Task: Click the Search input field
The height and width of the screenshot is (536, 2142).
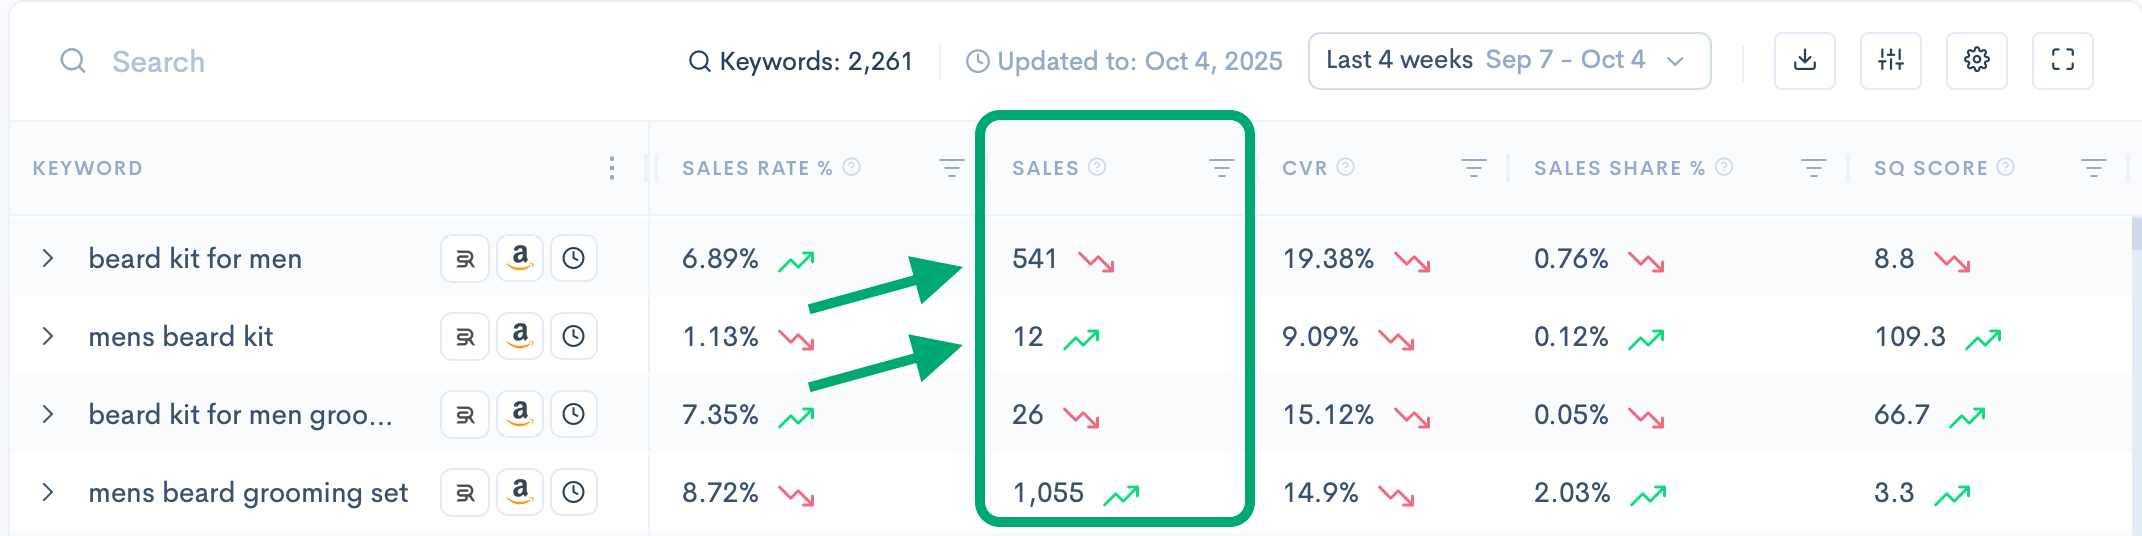Action: click(300, 62)
